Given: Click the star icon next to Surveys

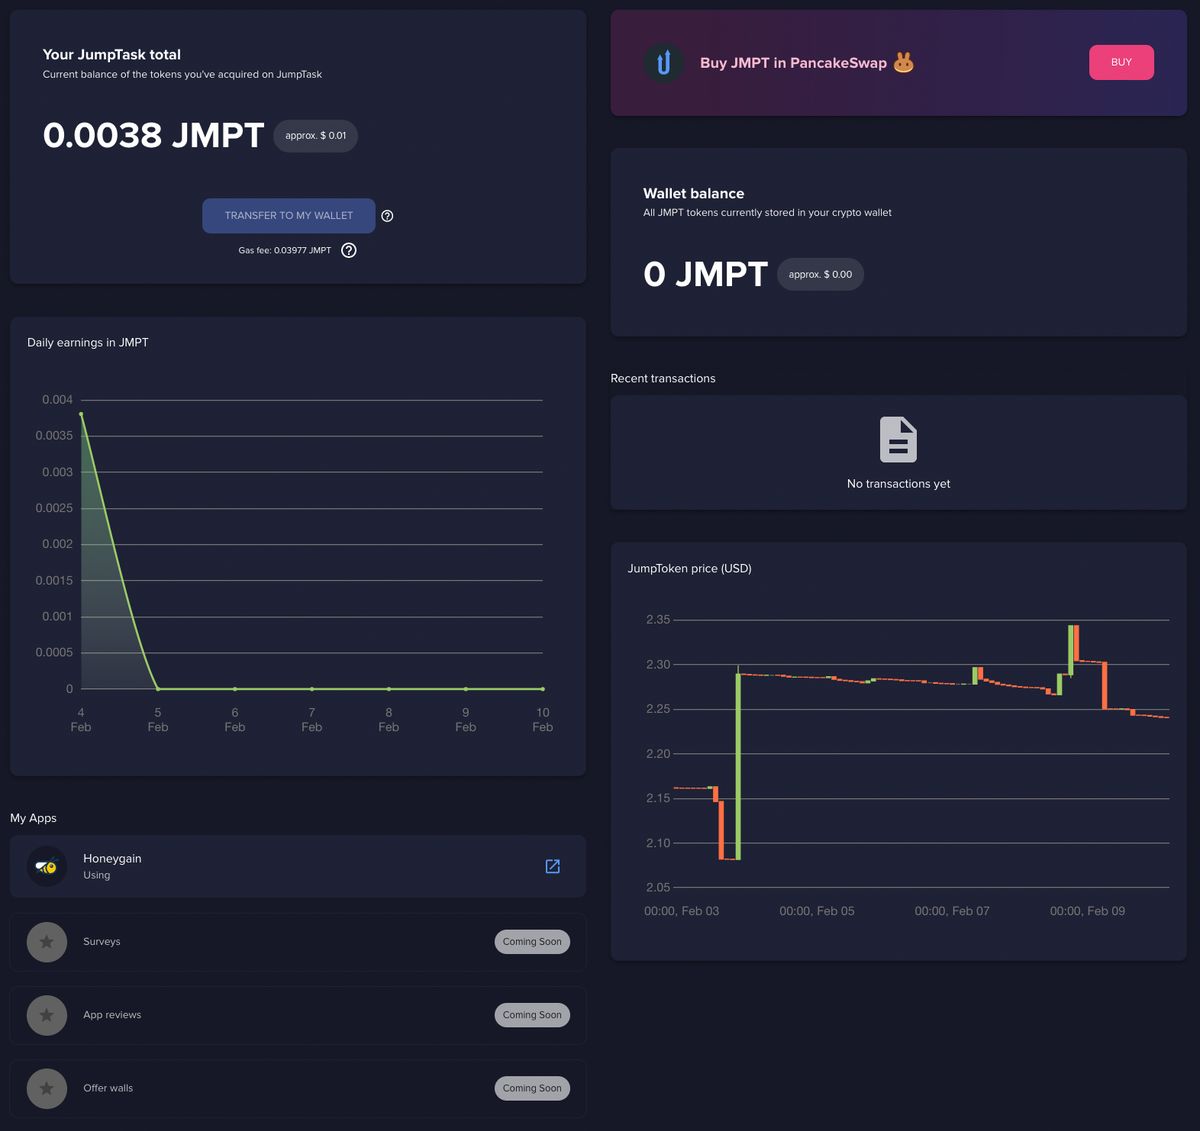Looking at the screenshot, I should (x=46, y=941).
